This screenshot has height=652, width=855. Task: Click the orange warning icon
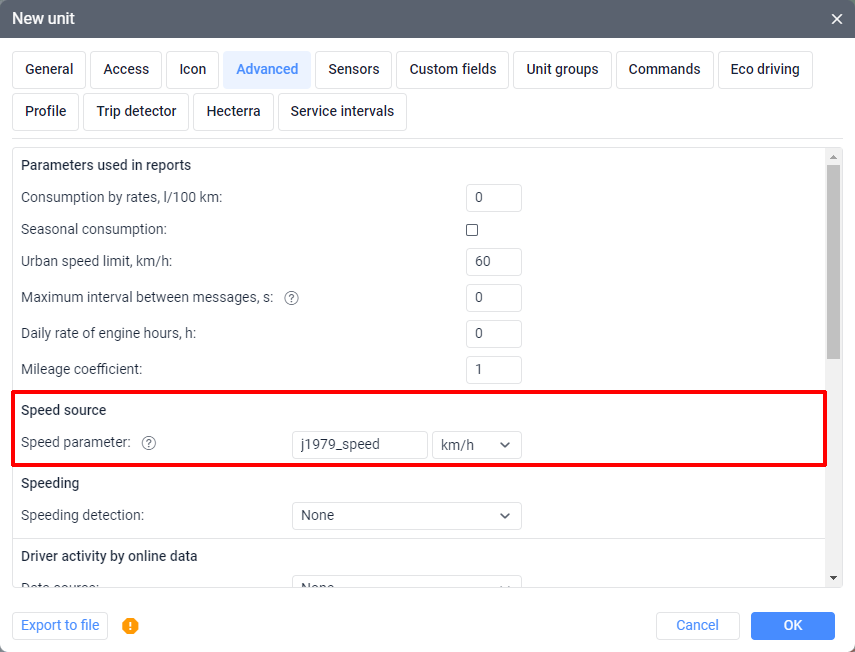pos(130,626)
